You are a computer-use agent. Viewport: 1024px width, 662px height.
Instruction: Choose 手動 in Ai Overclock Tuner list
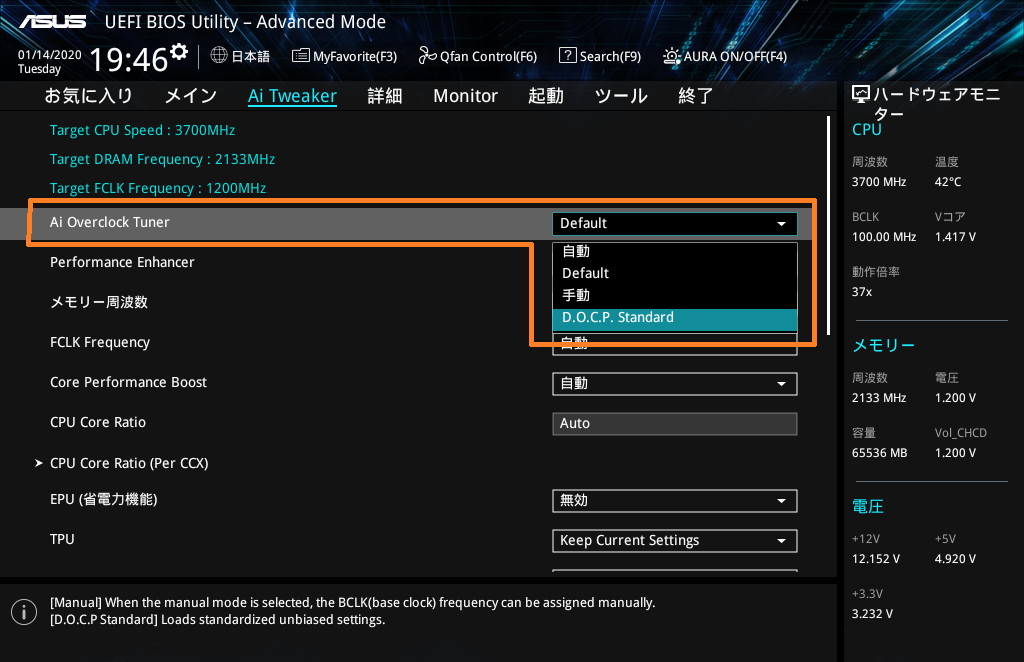(675, 295)
